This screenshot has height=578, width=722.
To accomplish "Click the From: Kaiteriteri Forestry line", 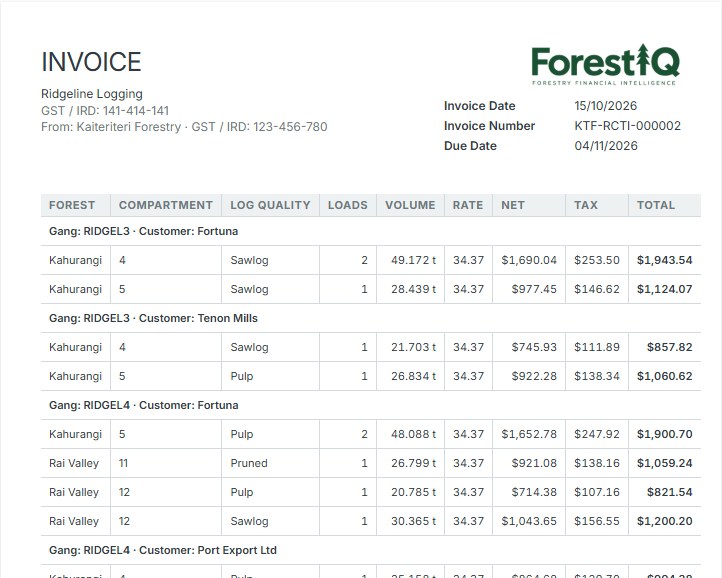I will (x=184, y=127).
